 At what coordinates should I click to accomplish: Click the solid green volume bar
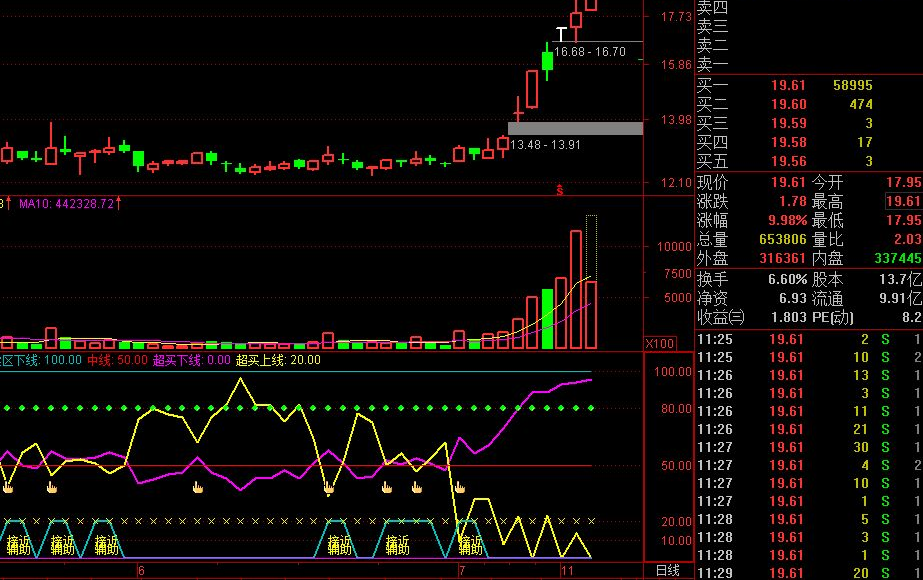(x=547, y=319)
